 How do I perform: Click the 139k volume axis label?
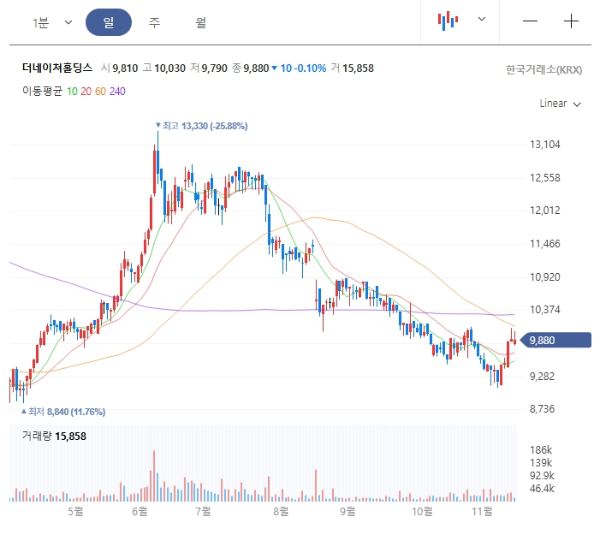[541, 463]
